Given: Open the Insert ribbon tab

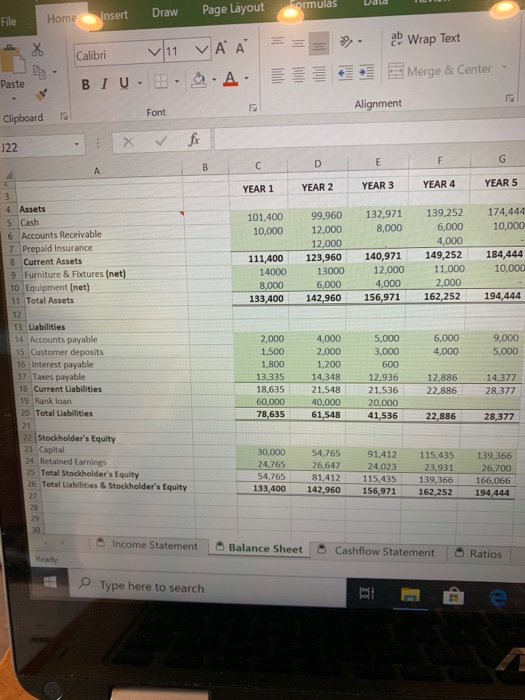Looking at the screenshot, I should tap(114, 15).
